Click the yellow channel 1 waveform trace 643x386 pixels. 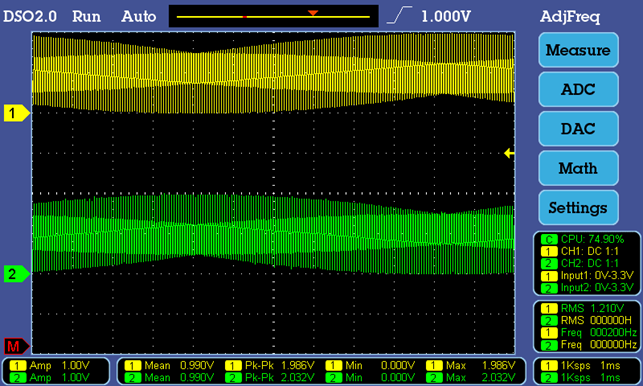pos(273,74)
